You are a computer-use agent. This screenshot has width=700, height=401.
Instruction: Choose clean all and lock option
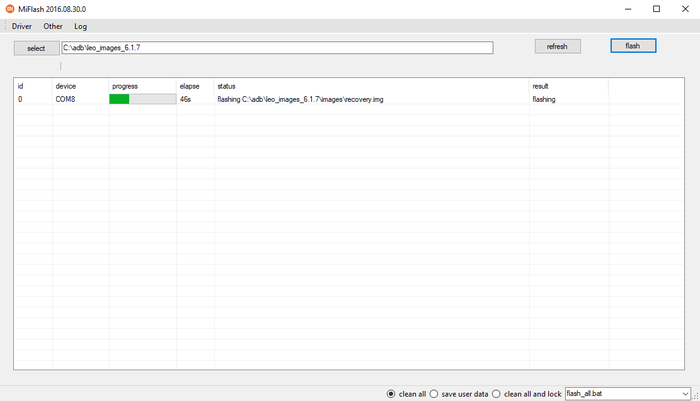(497, 394)
